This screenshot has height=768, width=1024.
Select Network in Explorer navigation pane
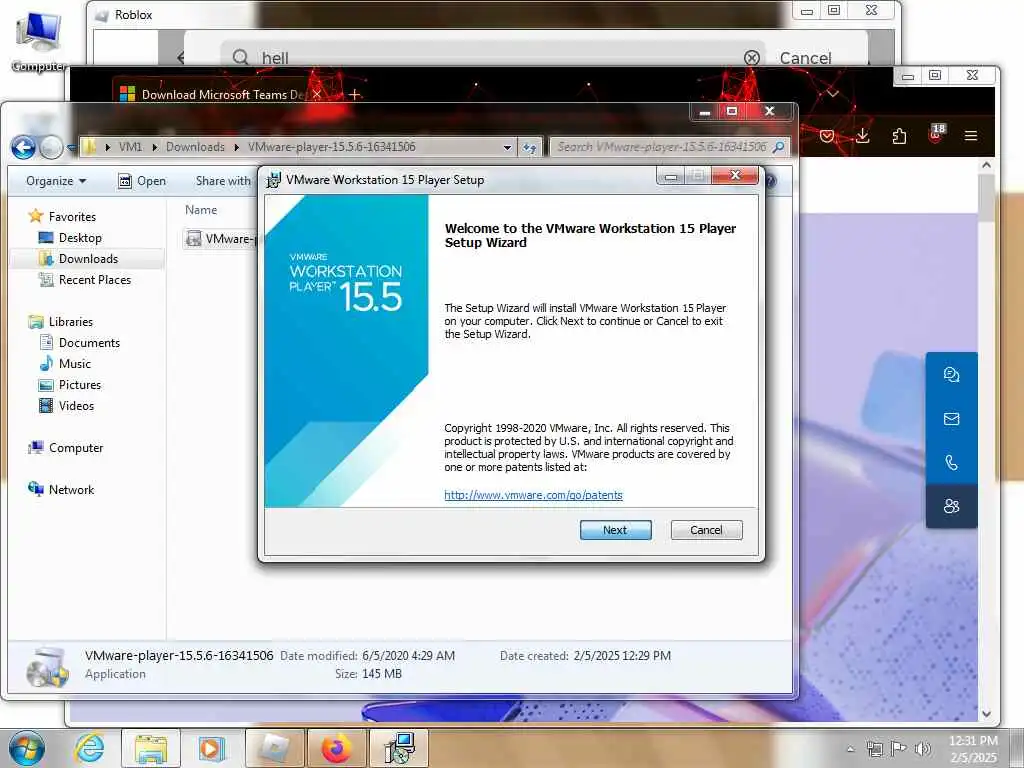[71, 489]
